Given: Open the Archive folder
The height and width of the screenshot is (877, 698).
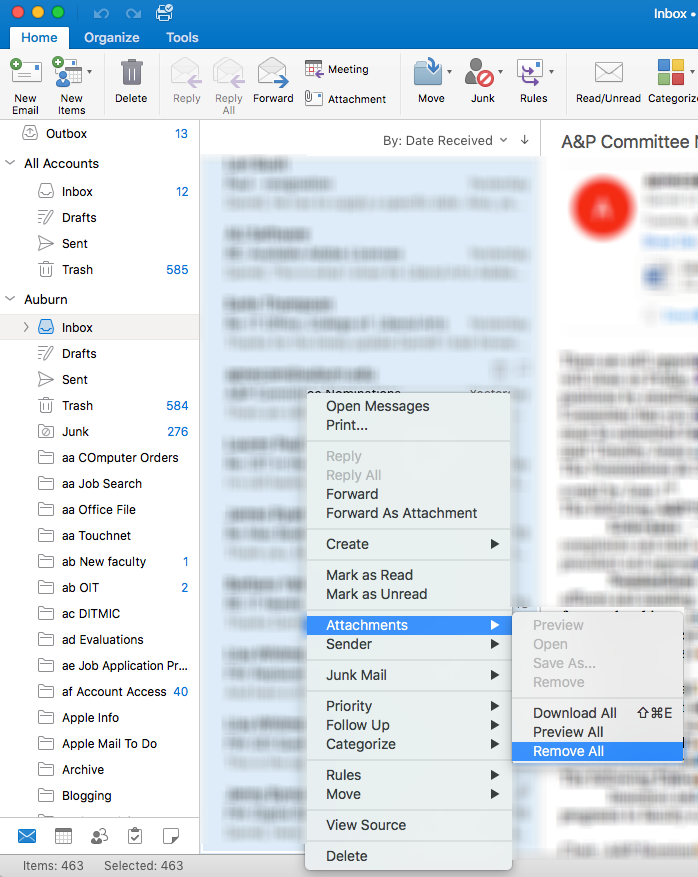Looking at the screenshot, I should coord(100,770).
